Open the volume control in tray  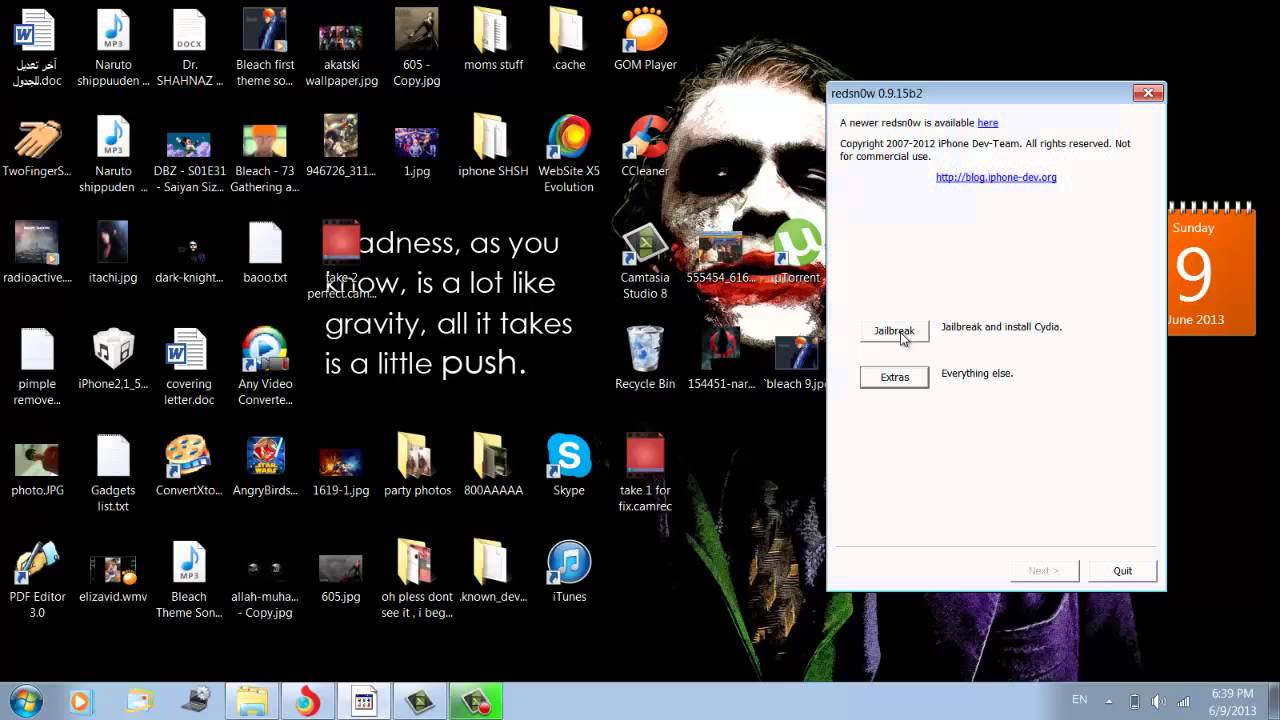[1159, 702]
